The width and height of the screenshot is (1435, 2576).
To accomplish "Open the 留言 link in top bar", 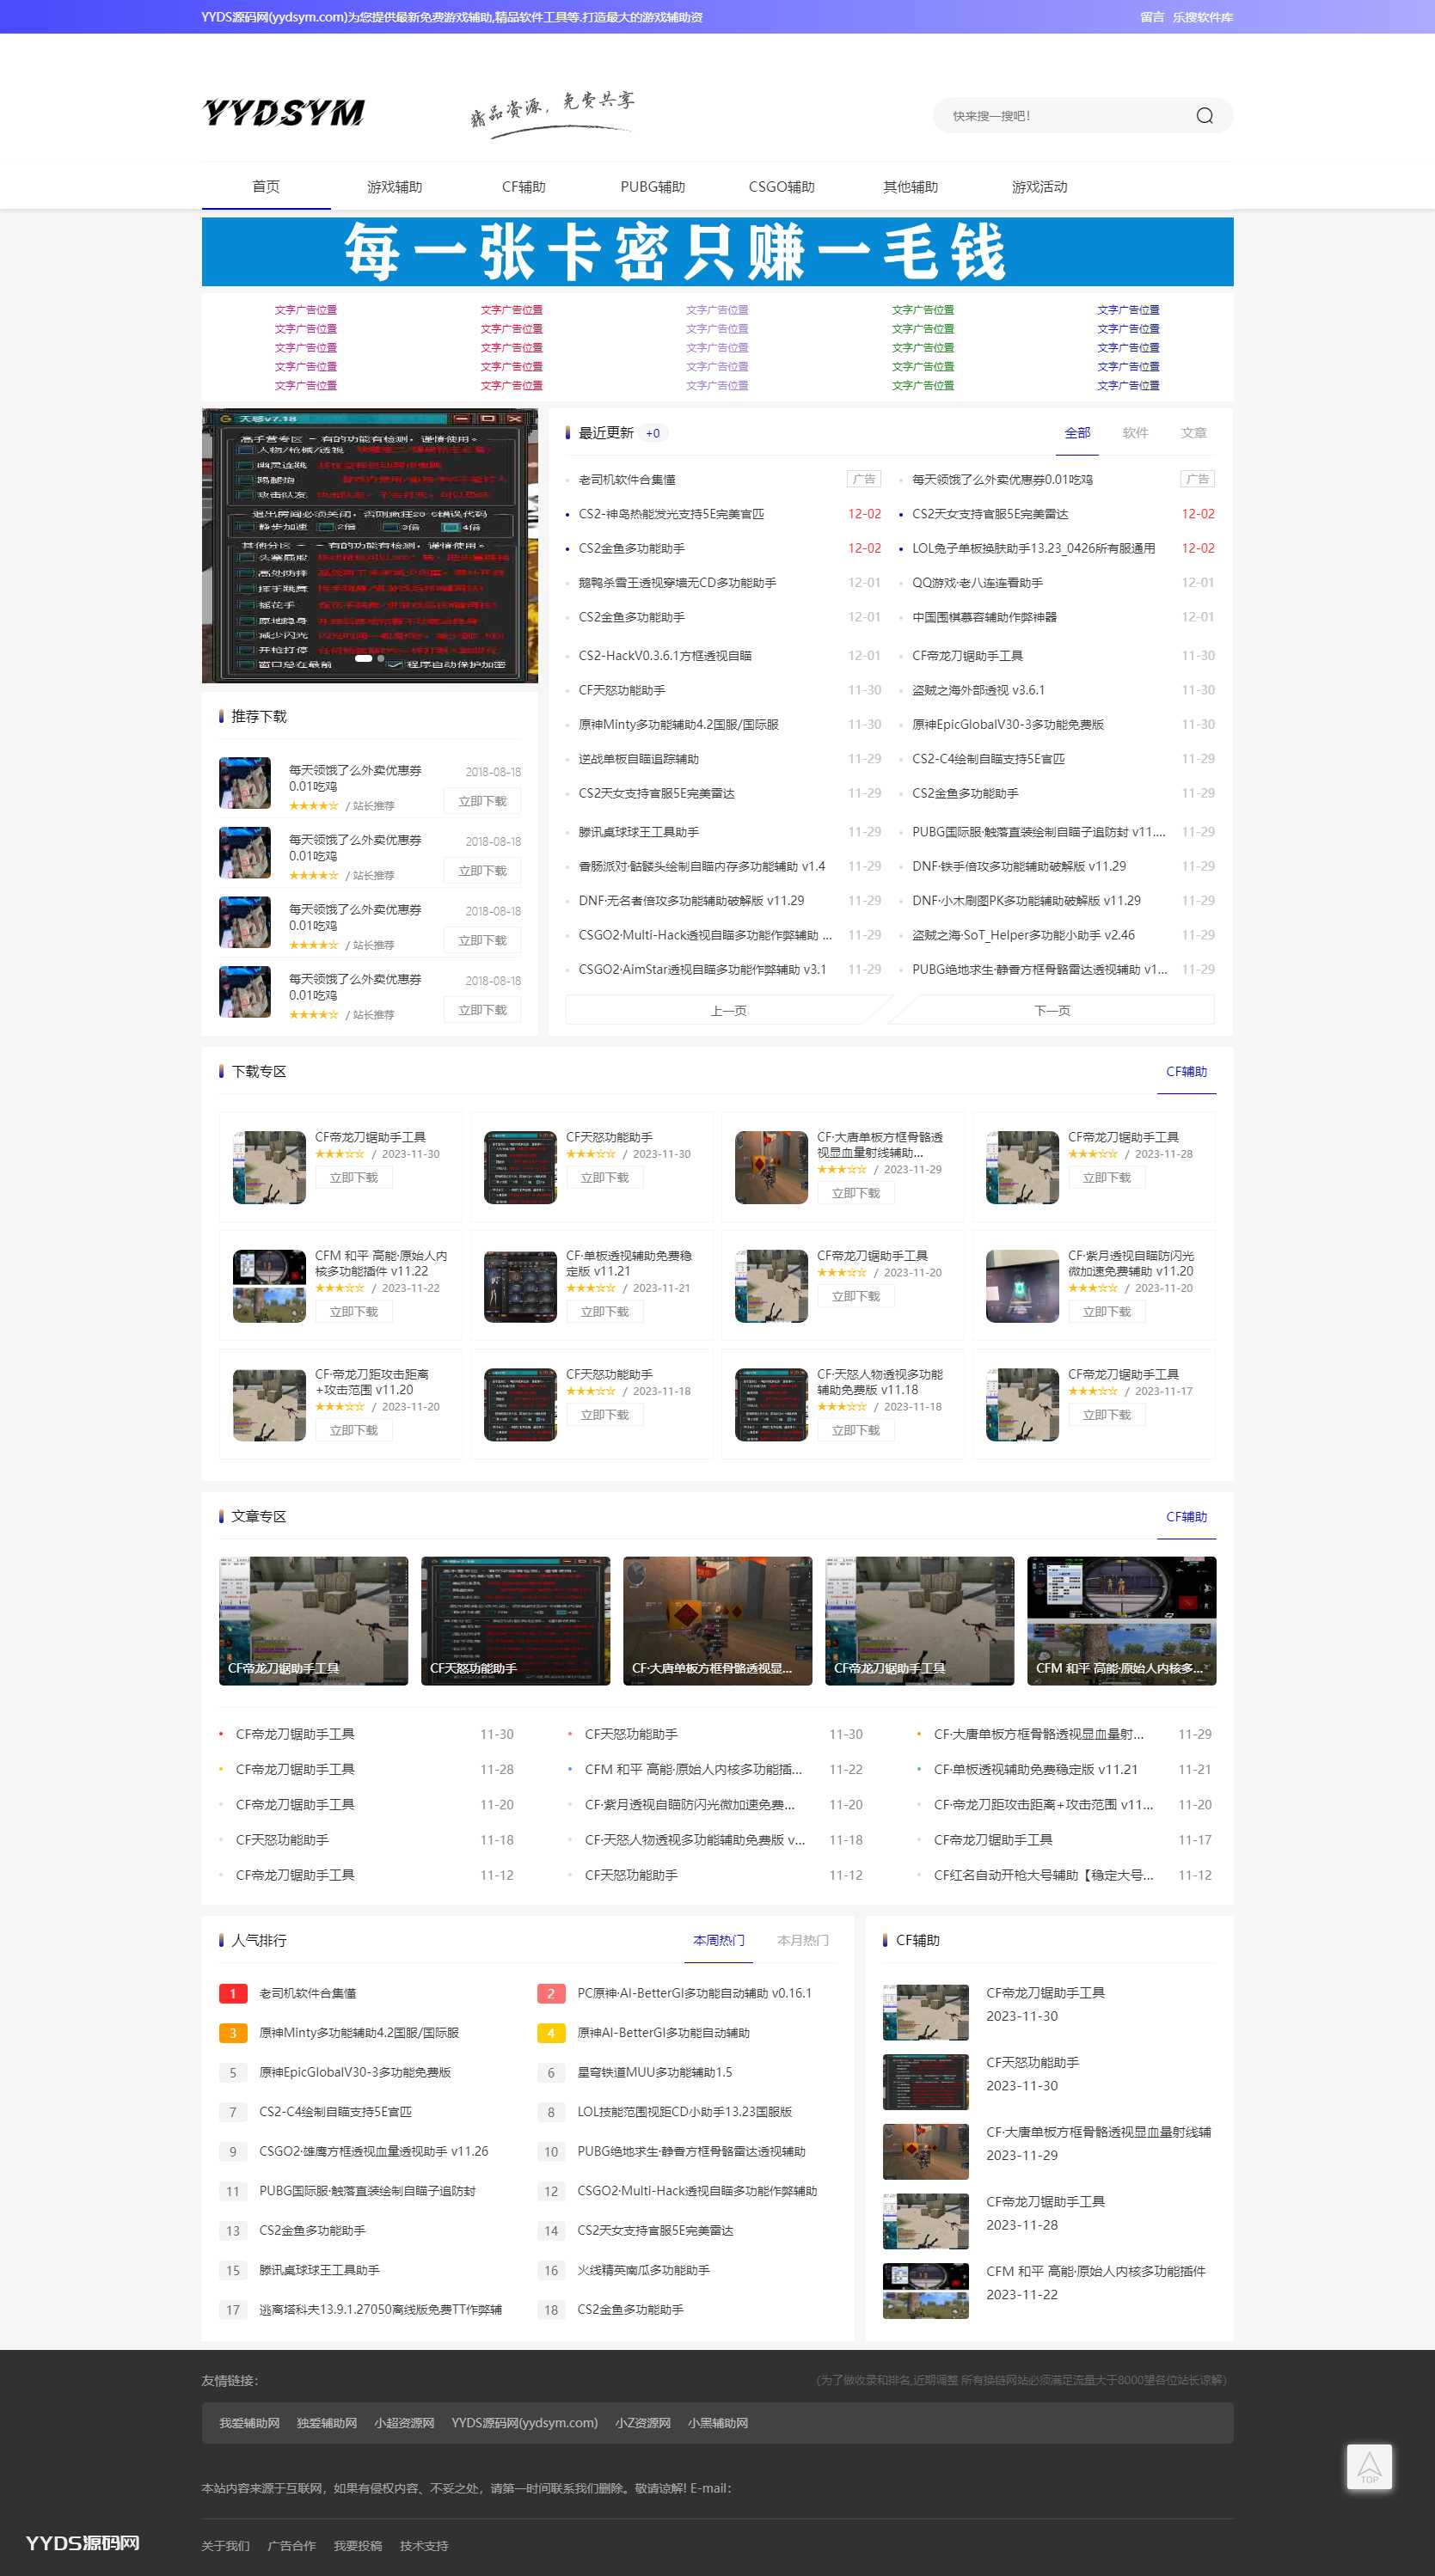I will (x=1151, y=17).
